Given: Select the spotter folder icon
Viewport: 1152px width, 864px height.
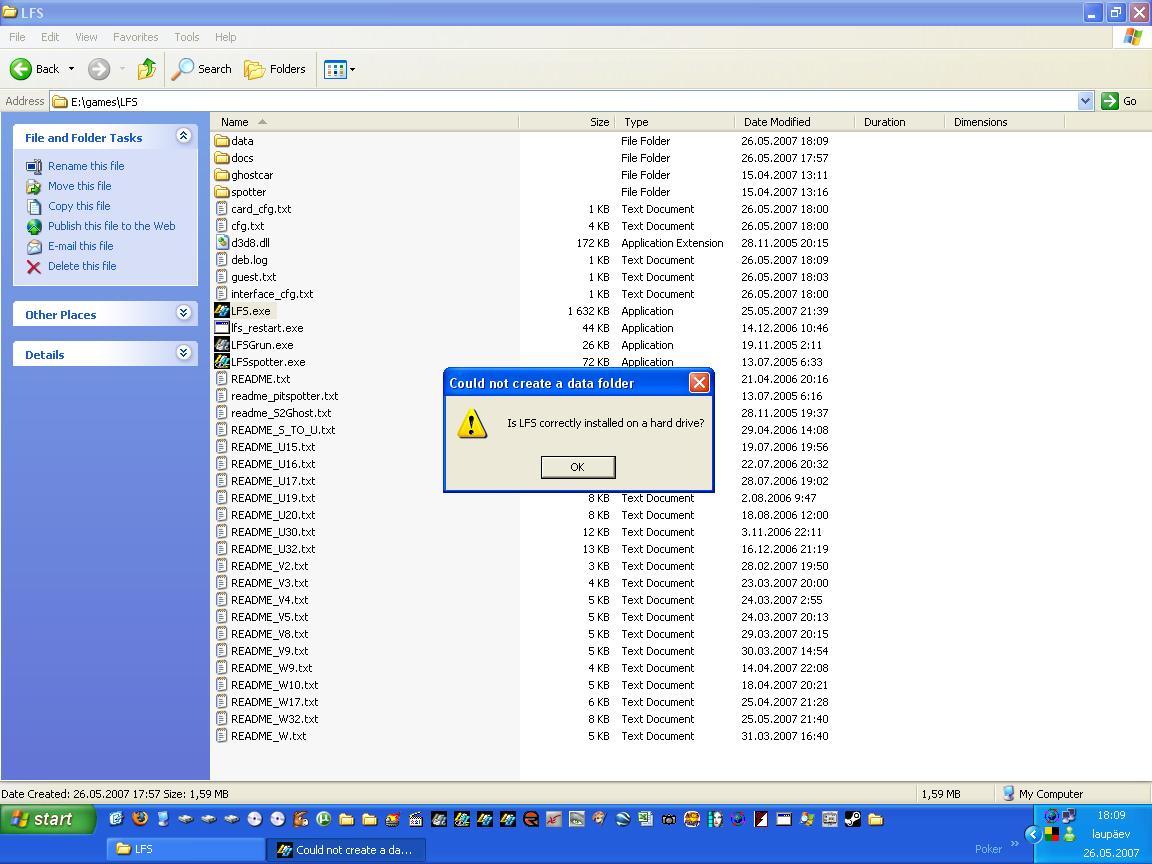Looking at the screenshot, I should click(222, 192).
